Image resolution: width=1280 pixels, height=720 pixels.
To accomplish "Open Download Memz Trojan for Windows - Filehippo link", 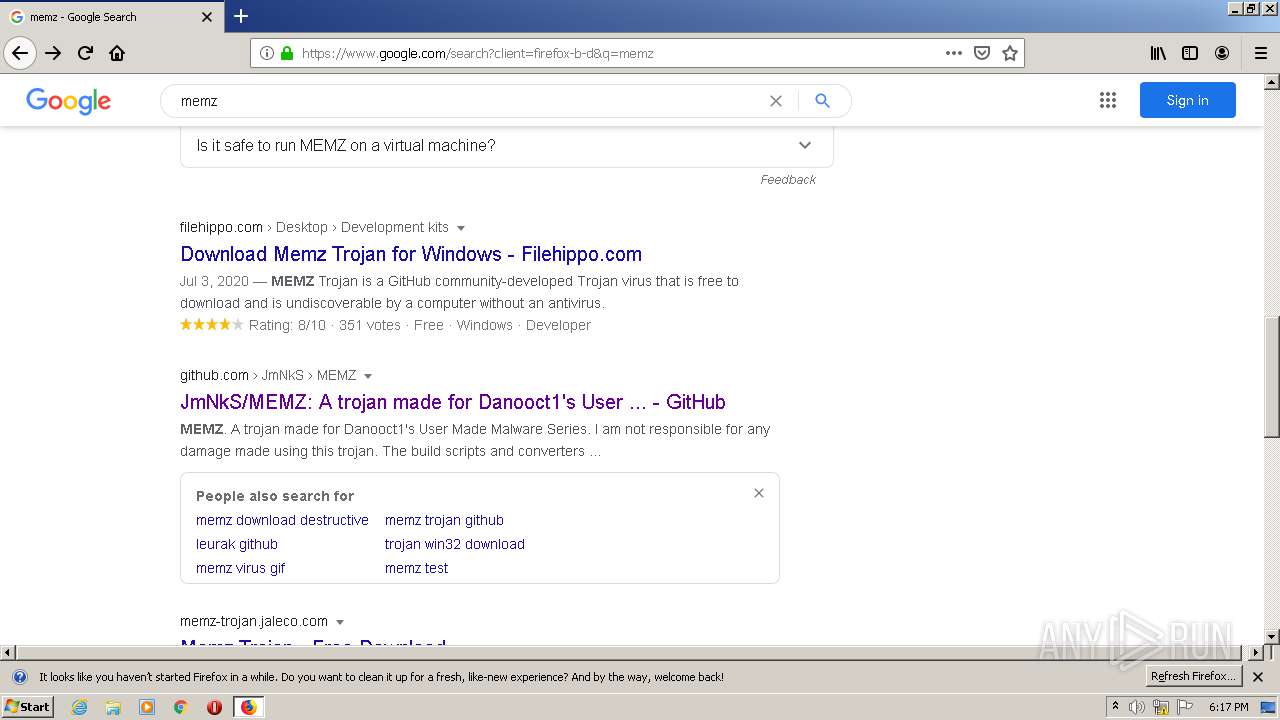I will (411, 254).
